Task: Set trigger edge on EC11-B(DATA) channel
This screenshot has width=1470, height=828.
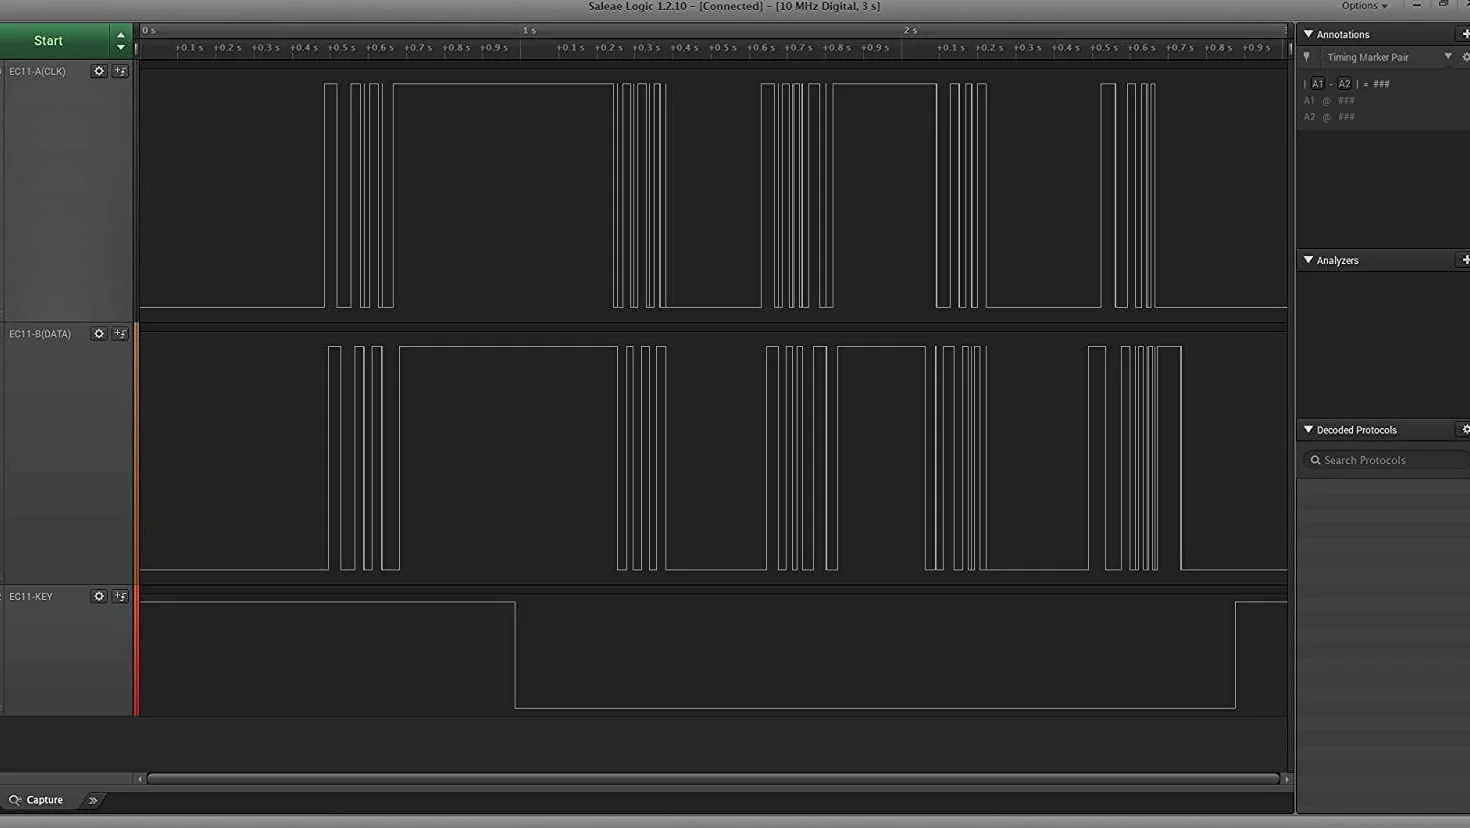Action: click(120, 333)
